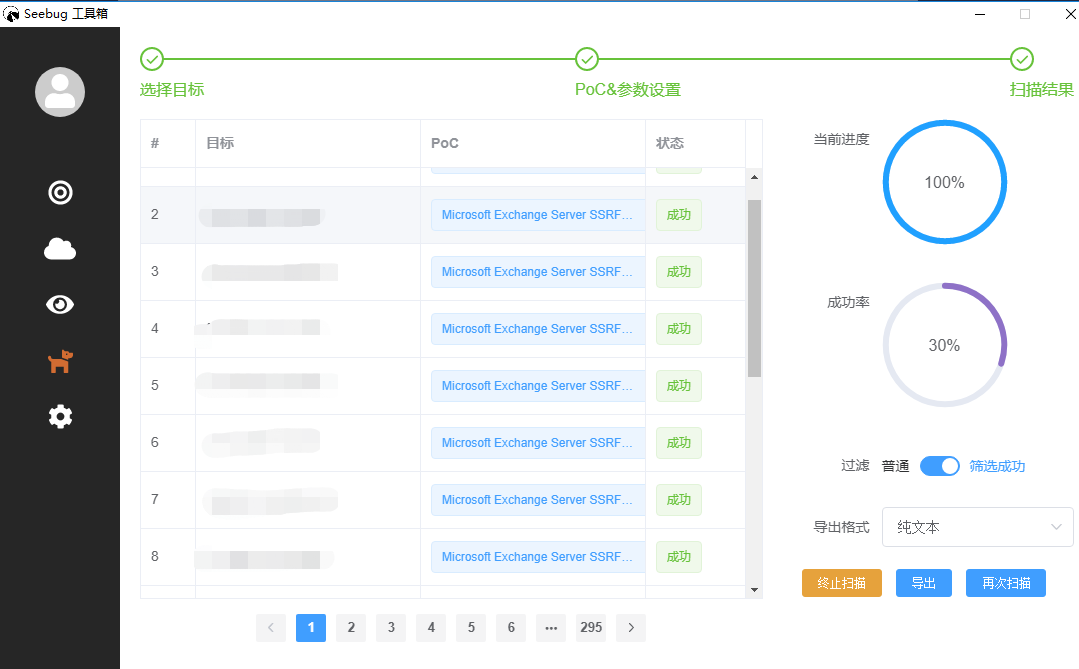Click row 2 Microsoft Exchange Server SSRF tag
Image resolution: width=1079 pixels, height=669 pixels.
click(537, 215)
